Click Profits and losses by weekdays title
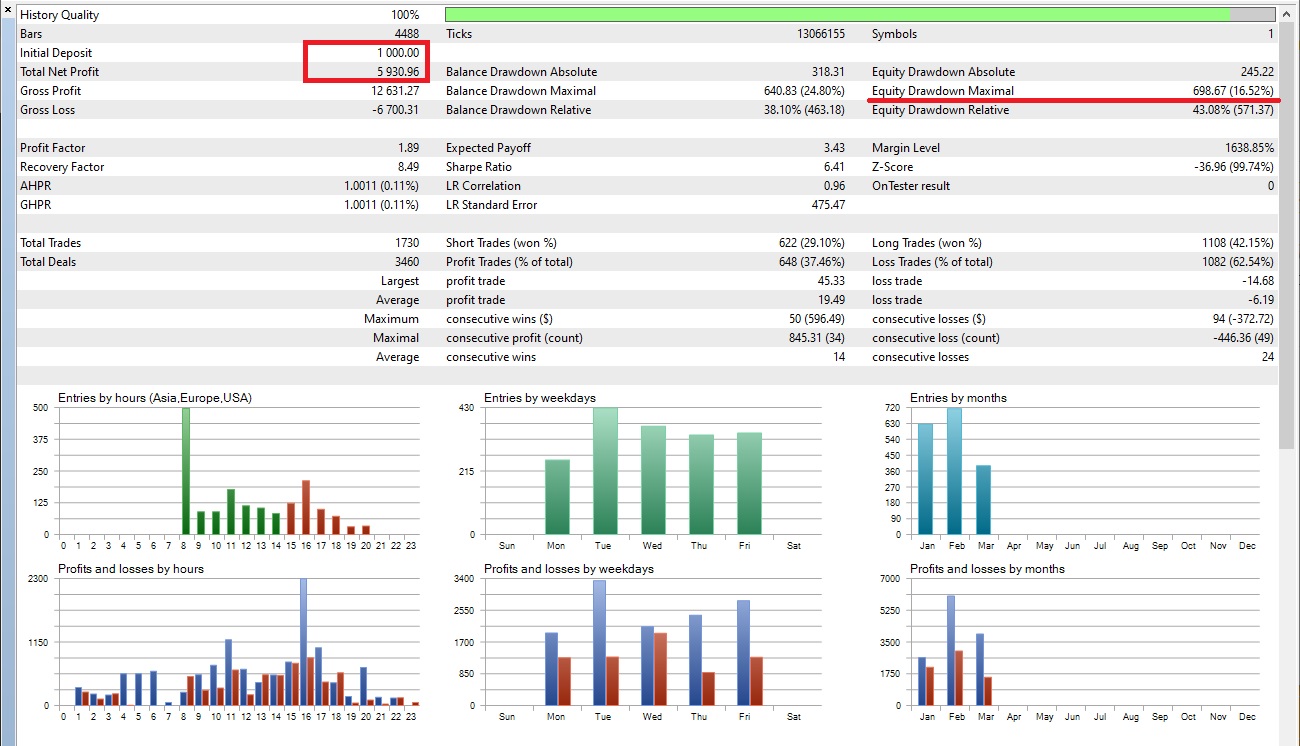This screenshot has width=1300, height=746. point(568,569)
